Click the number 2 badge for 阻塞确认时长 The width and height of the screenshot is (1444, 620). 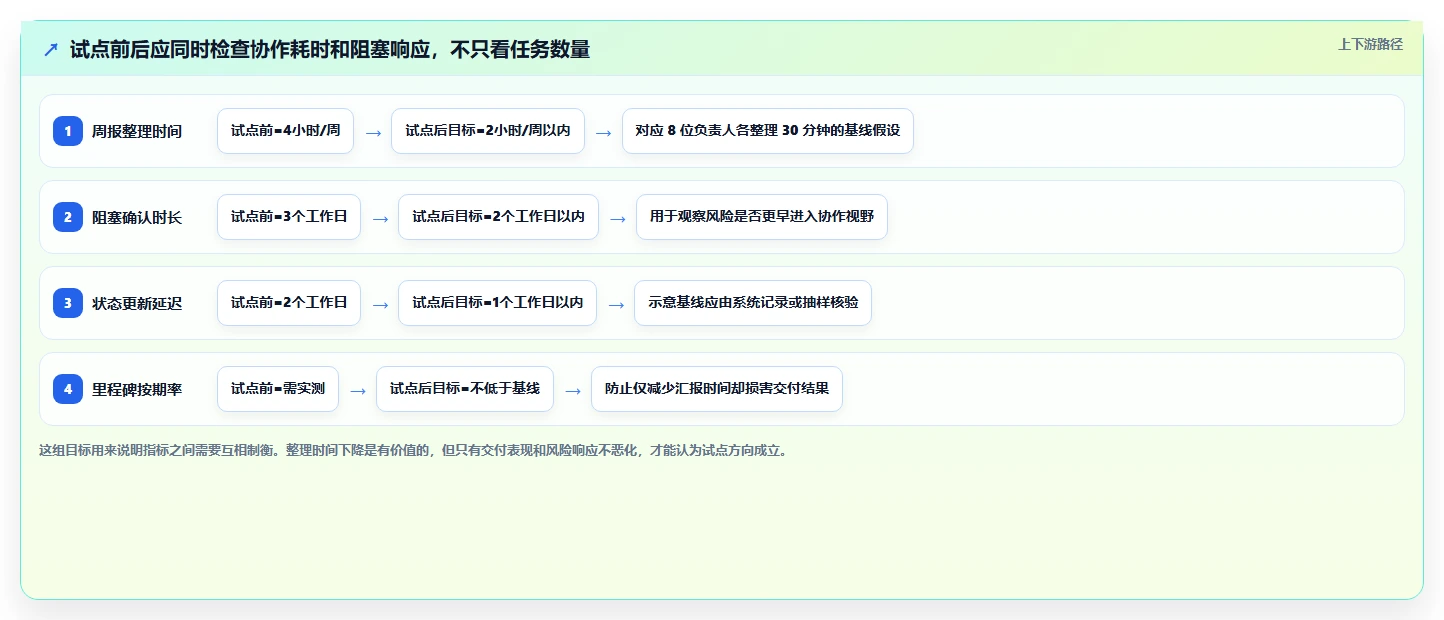click(68, 217)
